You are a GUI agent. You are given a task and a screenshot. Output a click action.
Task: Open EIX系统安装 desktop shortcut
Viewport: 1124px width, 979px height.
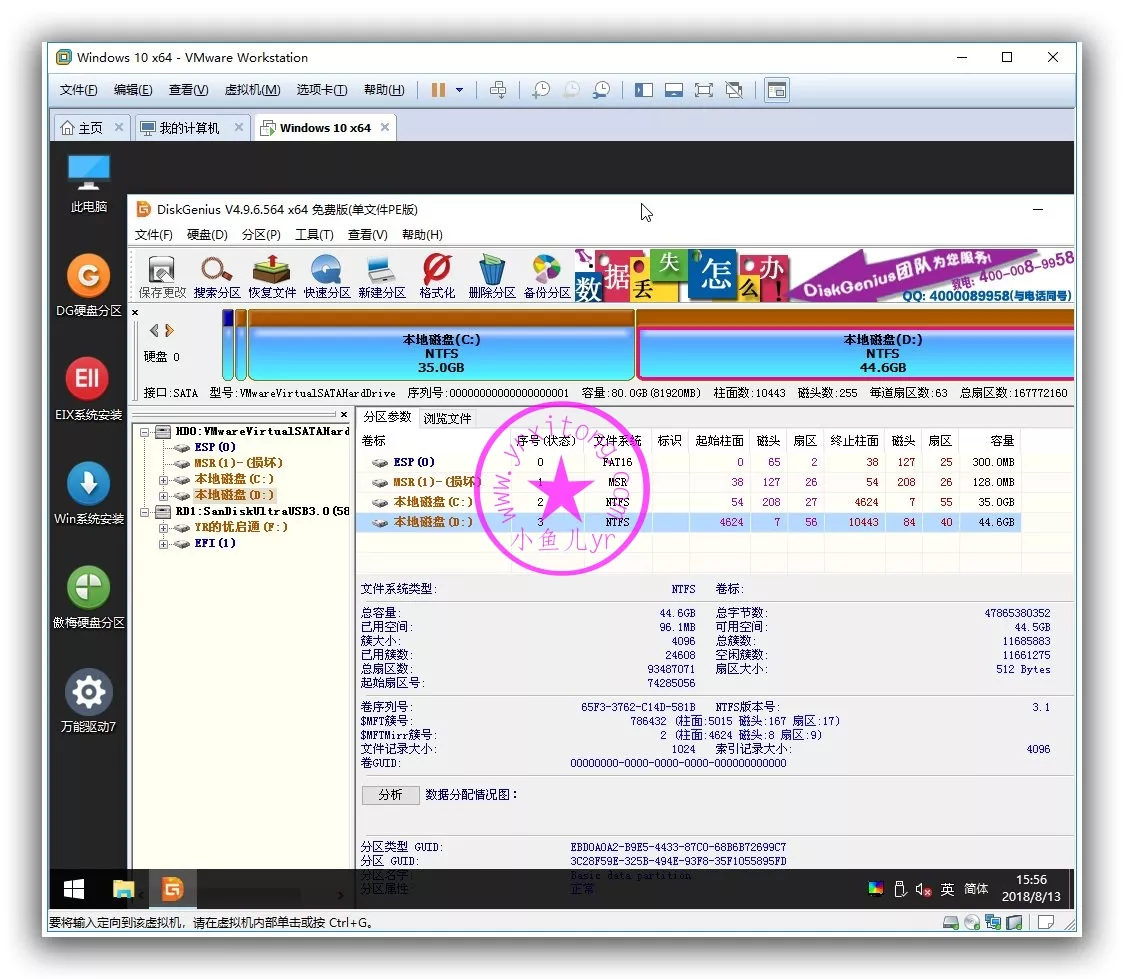[88, 388]
